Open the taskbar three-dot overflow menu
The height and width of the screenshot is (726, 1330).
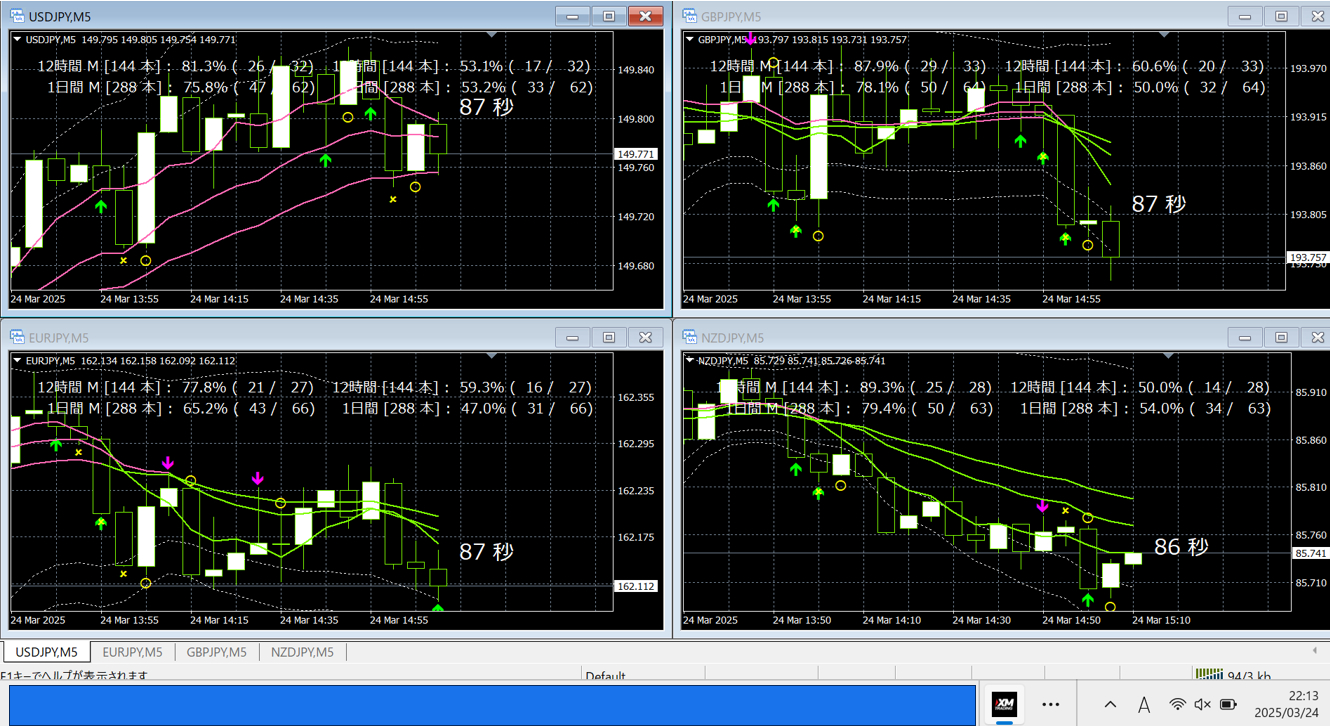pyautogui.click(x=1050, y=704)
